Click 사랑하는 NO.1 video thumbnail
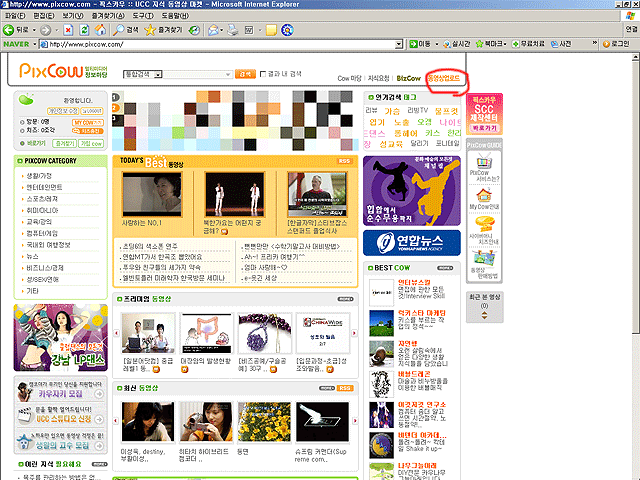This screenshot has width=640, height=480. (152, 194)
